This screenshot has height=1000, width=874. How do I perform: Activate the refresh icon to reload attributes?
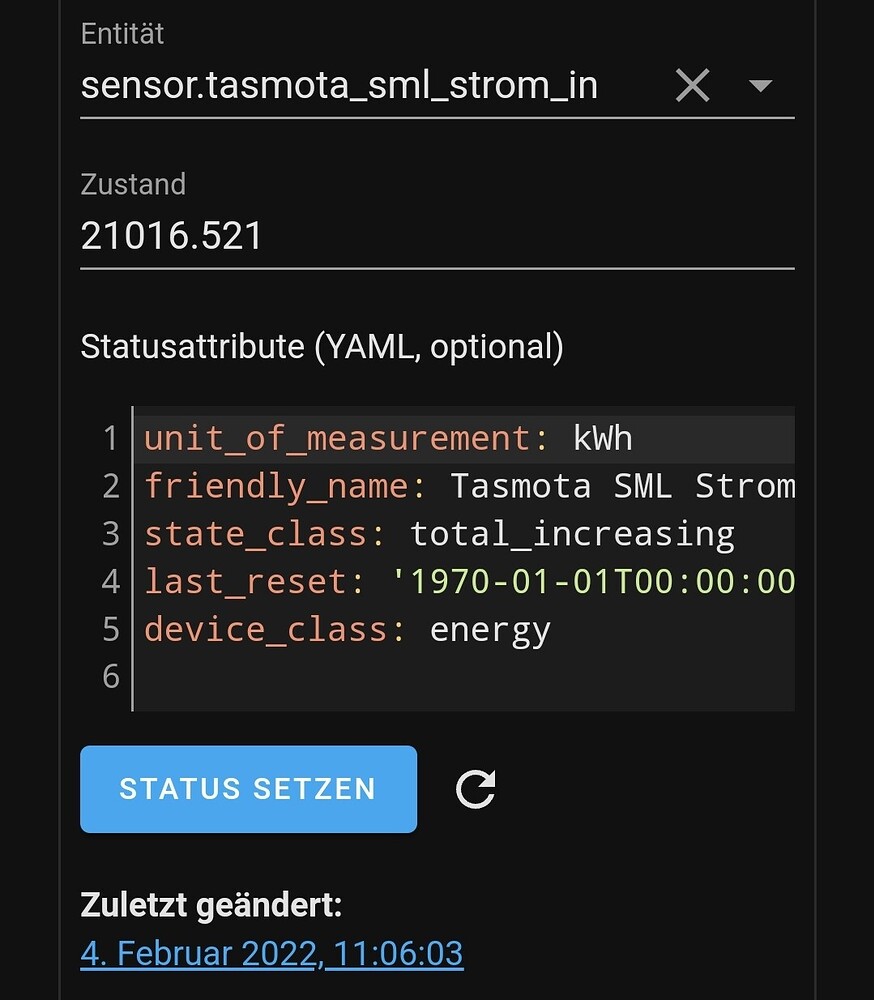[475, 789]
